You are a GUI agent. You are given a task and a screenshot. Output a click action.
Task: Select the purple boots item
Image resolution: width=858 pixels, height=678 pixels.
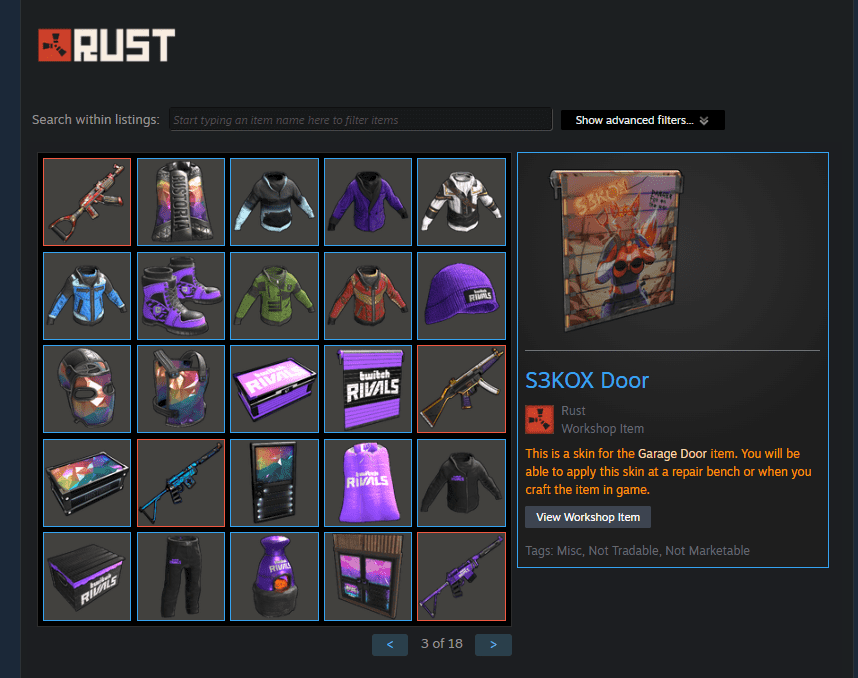pyautogui.click(x=181, y=295)
